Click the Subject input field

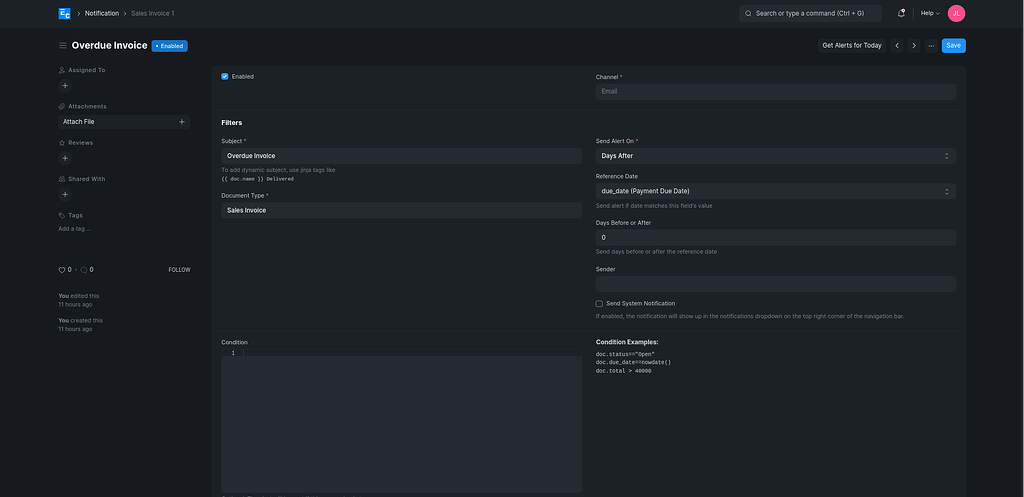tap(401, 156)
